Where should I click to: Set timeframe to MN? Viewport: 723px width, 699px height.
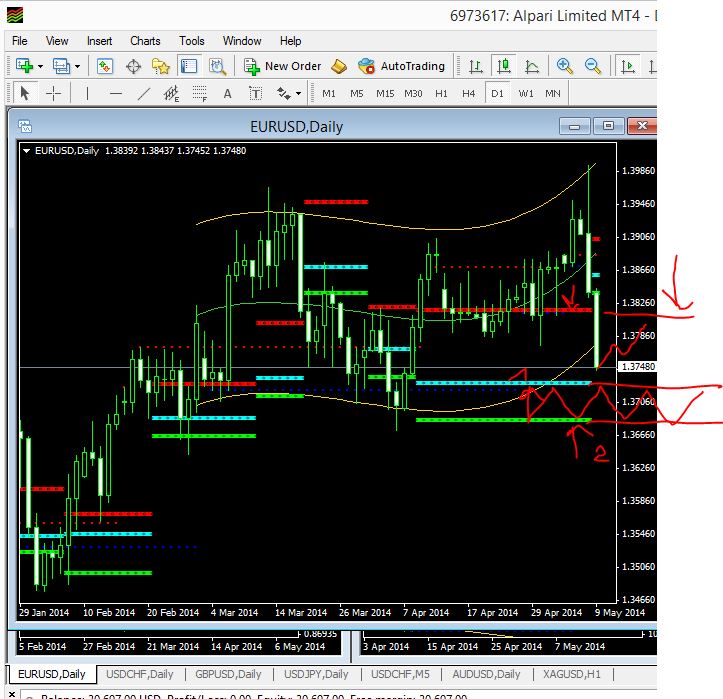[553, 94]
